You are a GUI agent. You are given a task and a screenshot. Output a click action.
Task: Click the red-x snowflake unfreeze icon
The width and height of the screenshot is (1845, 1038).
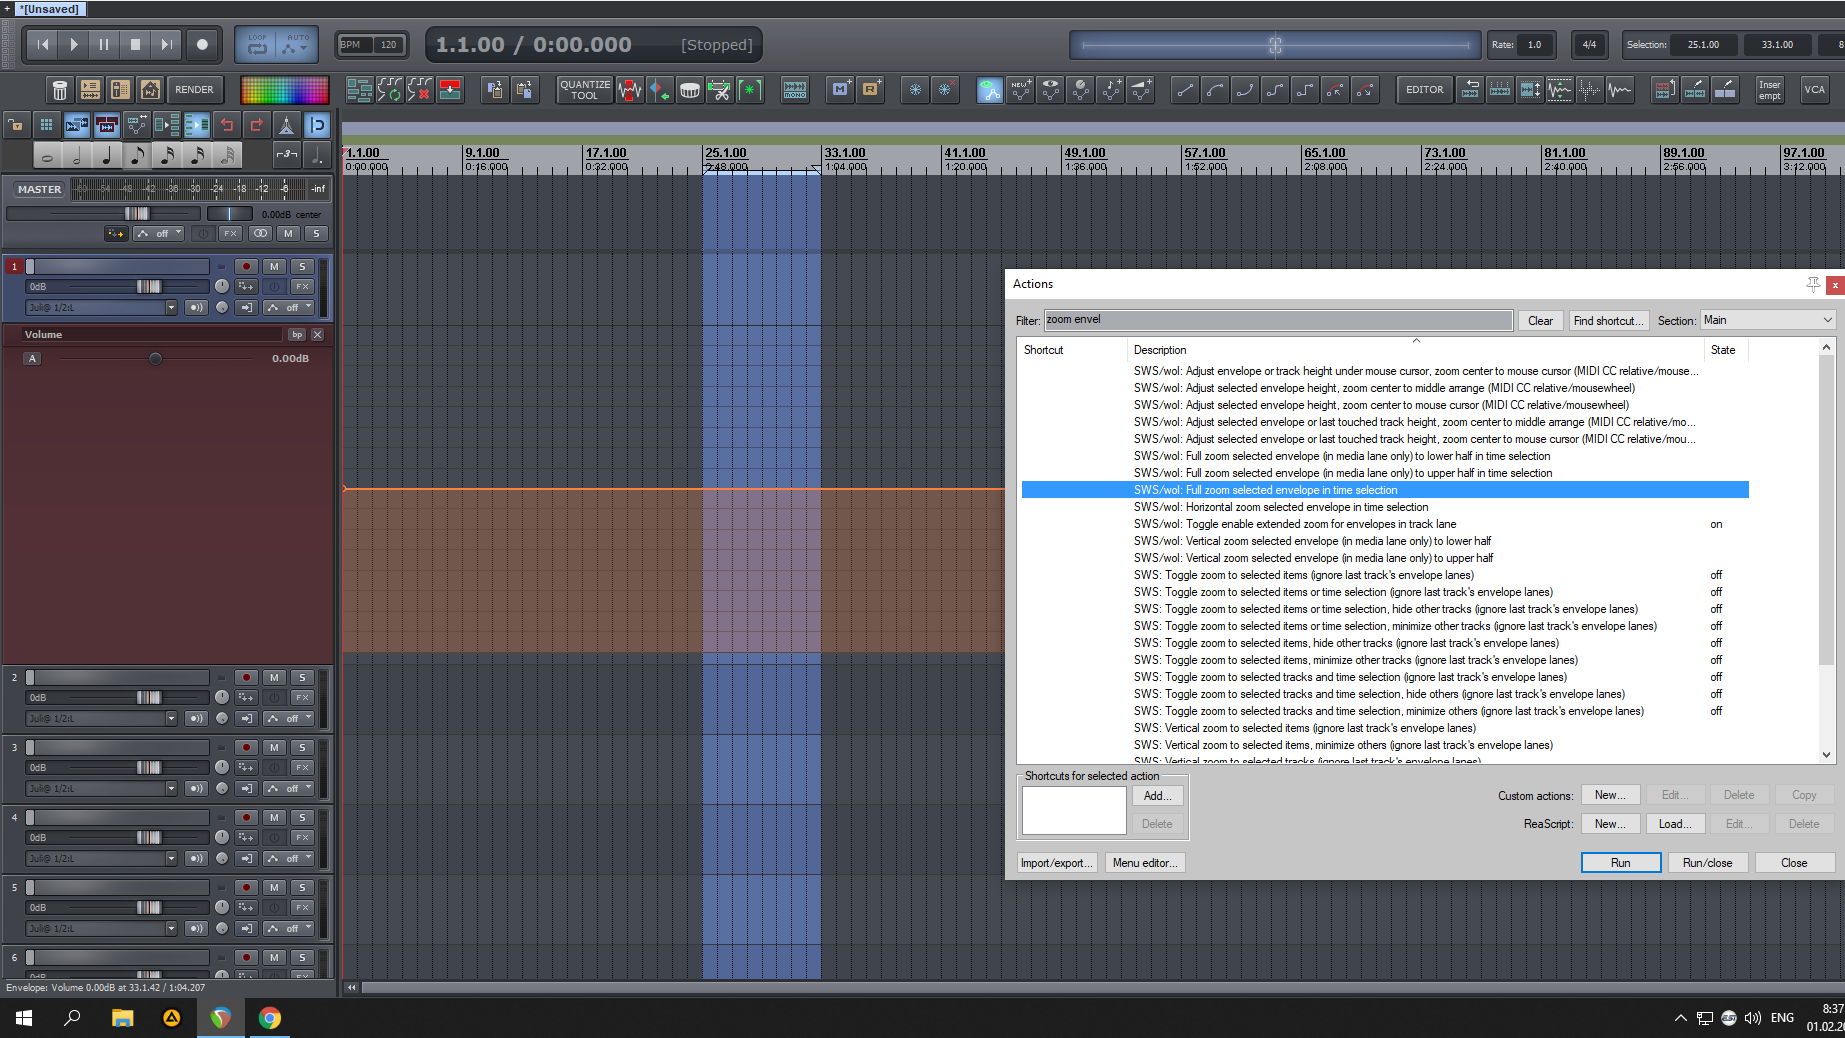945,90
